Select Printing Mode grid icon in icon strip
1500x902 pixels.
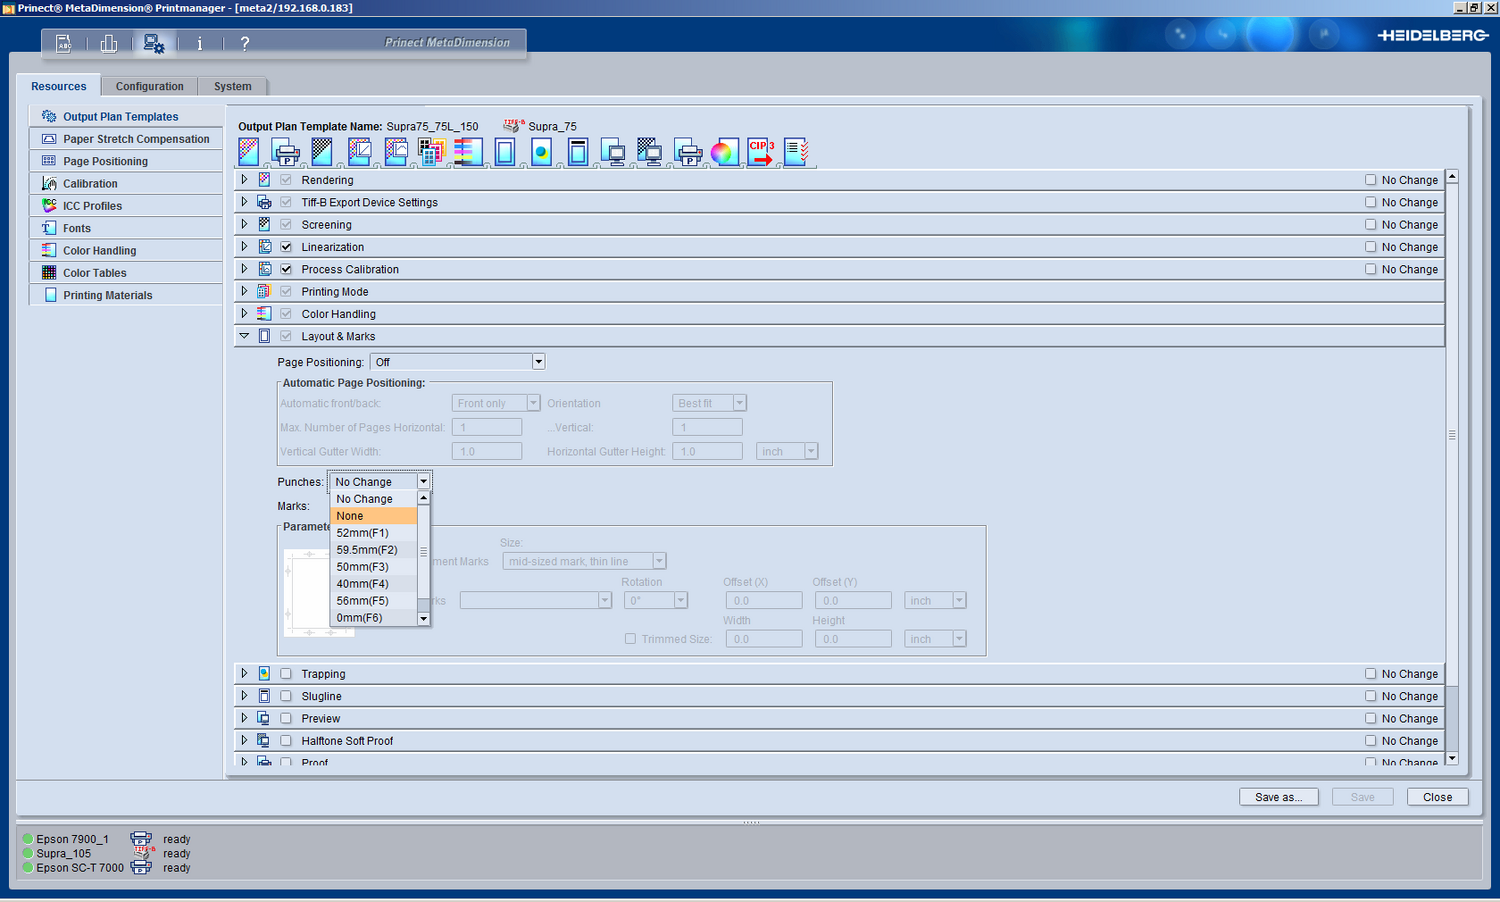point(431,152)
